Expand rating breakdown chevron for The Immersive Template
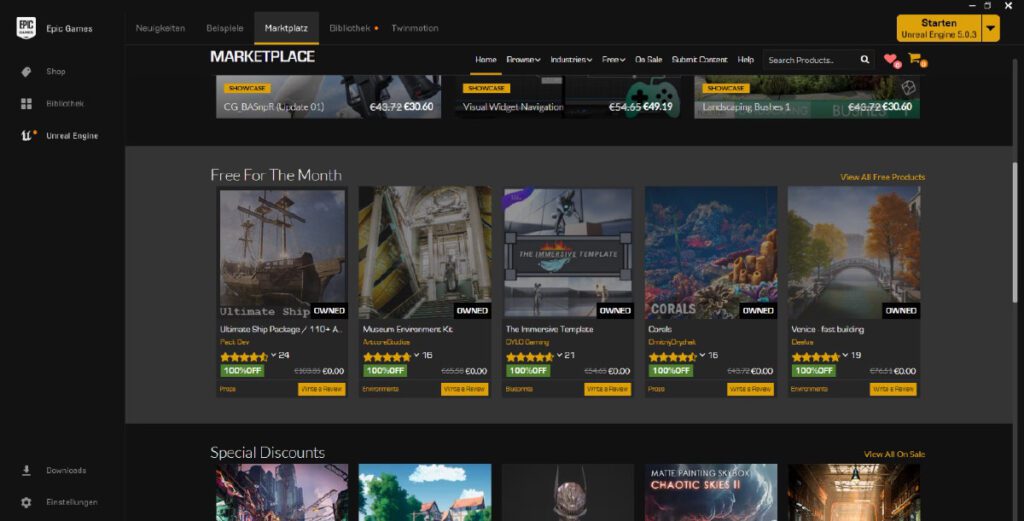This screenshot has height=521, width=1024. tap(560, 355)
